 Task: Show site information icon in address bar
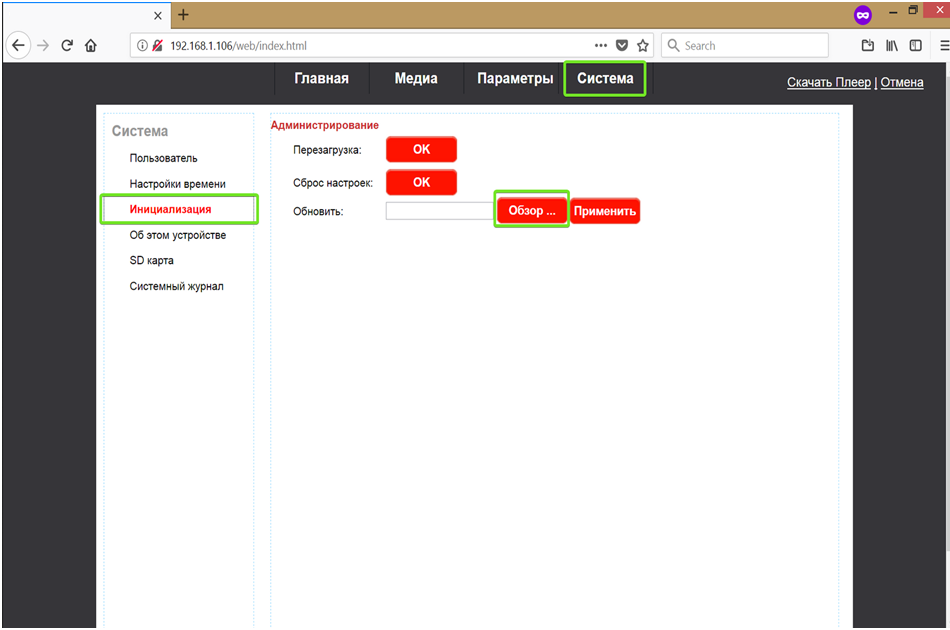coord(142,45)
